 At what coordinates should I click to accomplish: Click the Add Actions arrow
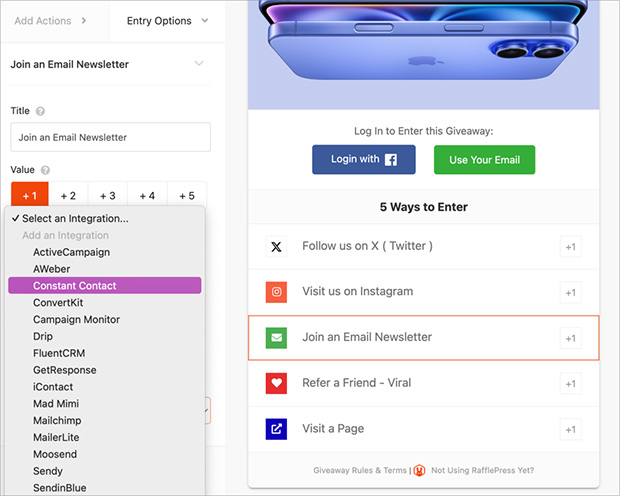pyautogui.click(x=83, y=21)
